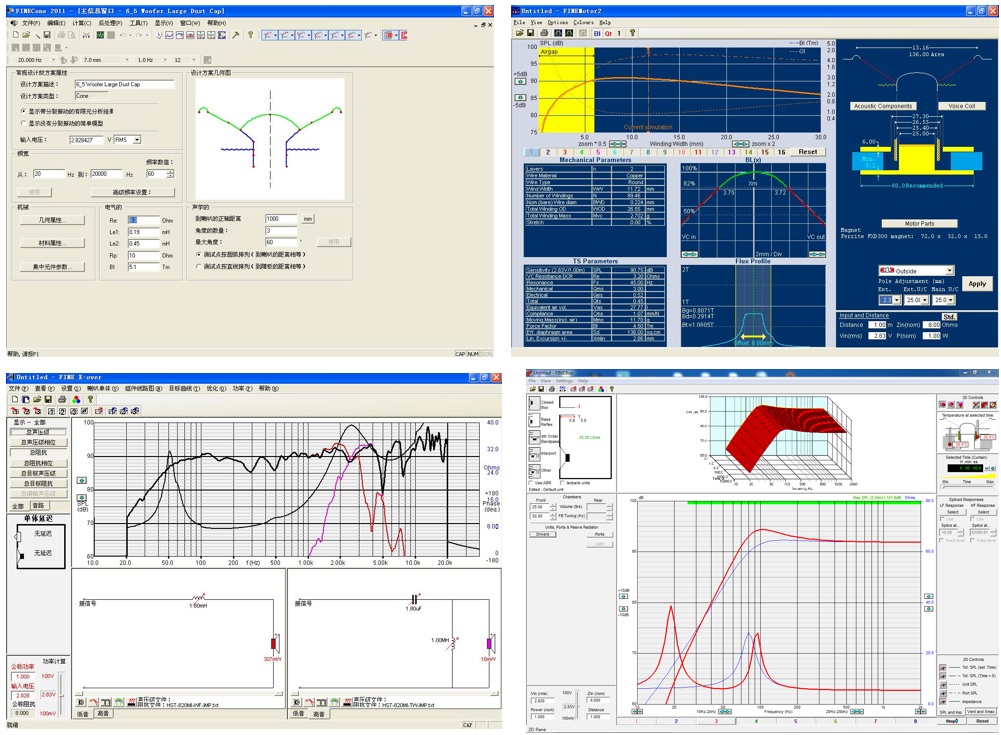Click frequency count 60 stepper arrows
This screenshot has height=735, width=1001.
click(170, 174)
